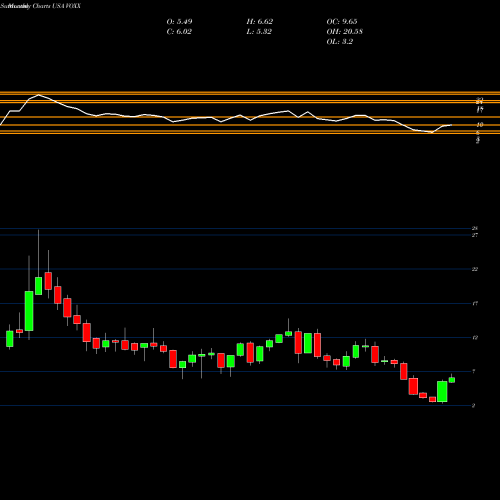Click the 'OH: 20.58' value

(x=344, y=32)
